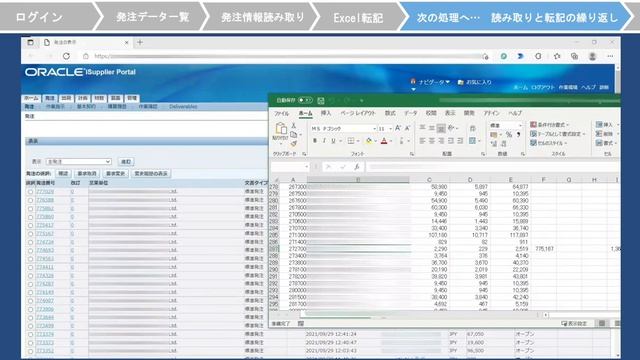Switch to the Excel Page Layout tab
The image size is (640, 360).
tap(358, 113)
